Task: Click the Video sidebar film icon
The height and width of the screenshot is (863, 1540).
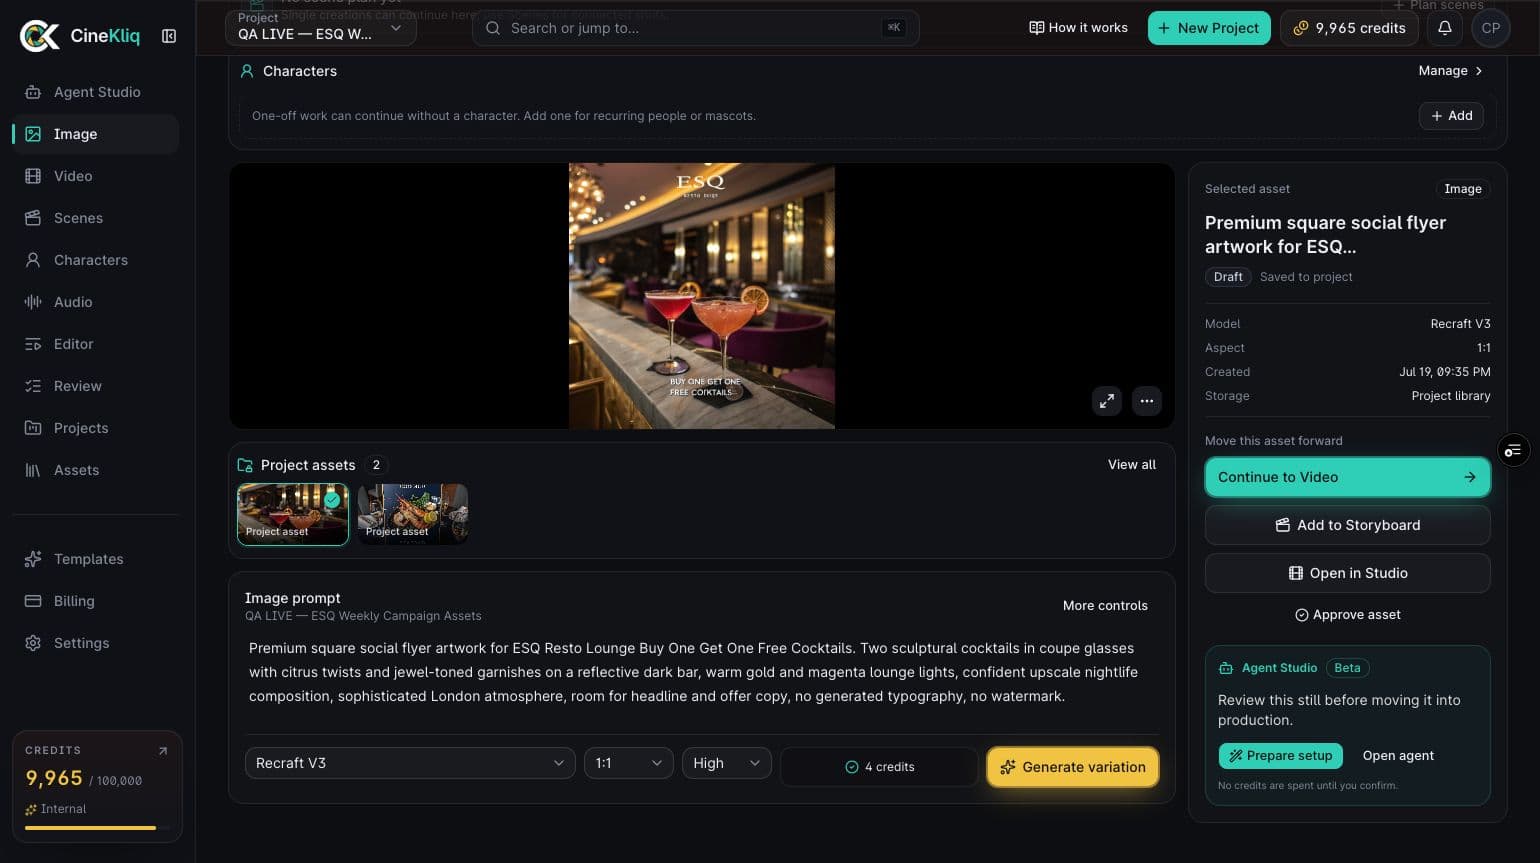Action: pyautogui.click(x=33, y=176)
